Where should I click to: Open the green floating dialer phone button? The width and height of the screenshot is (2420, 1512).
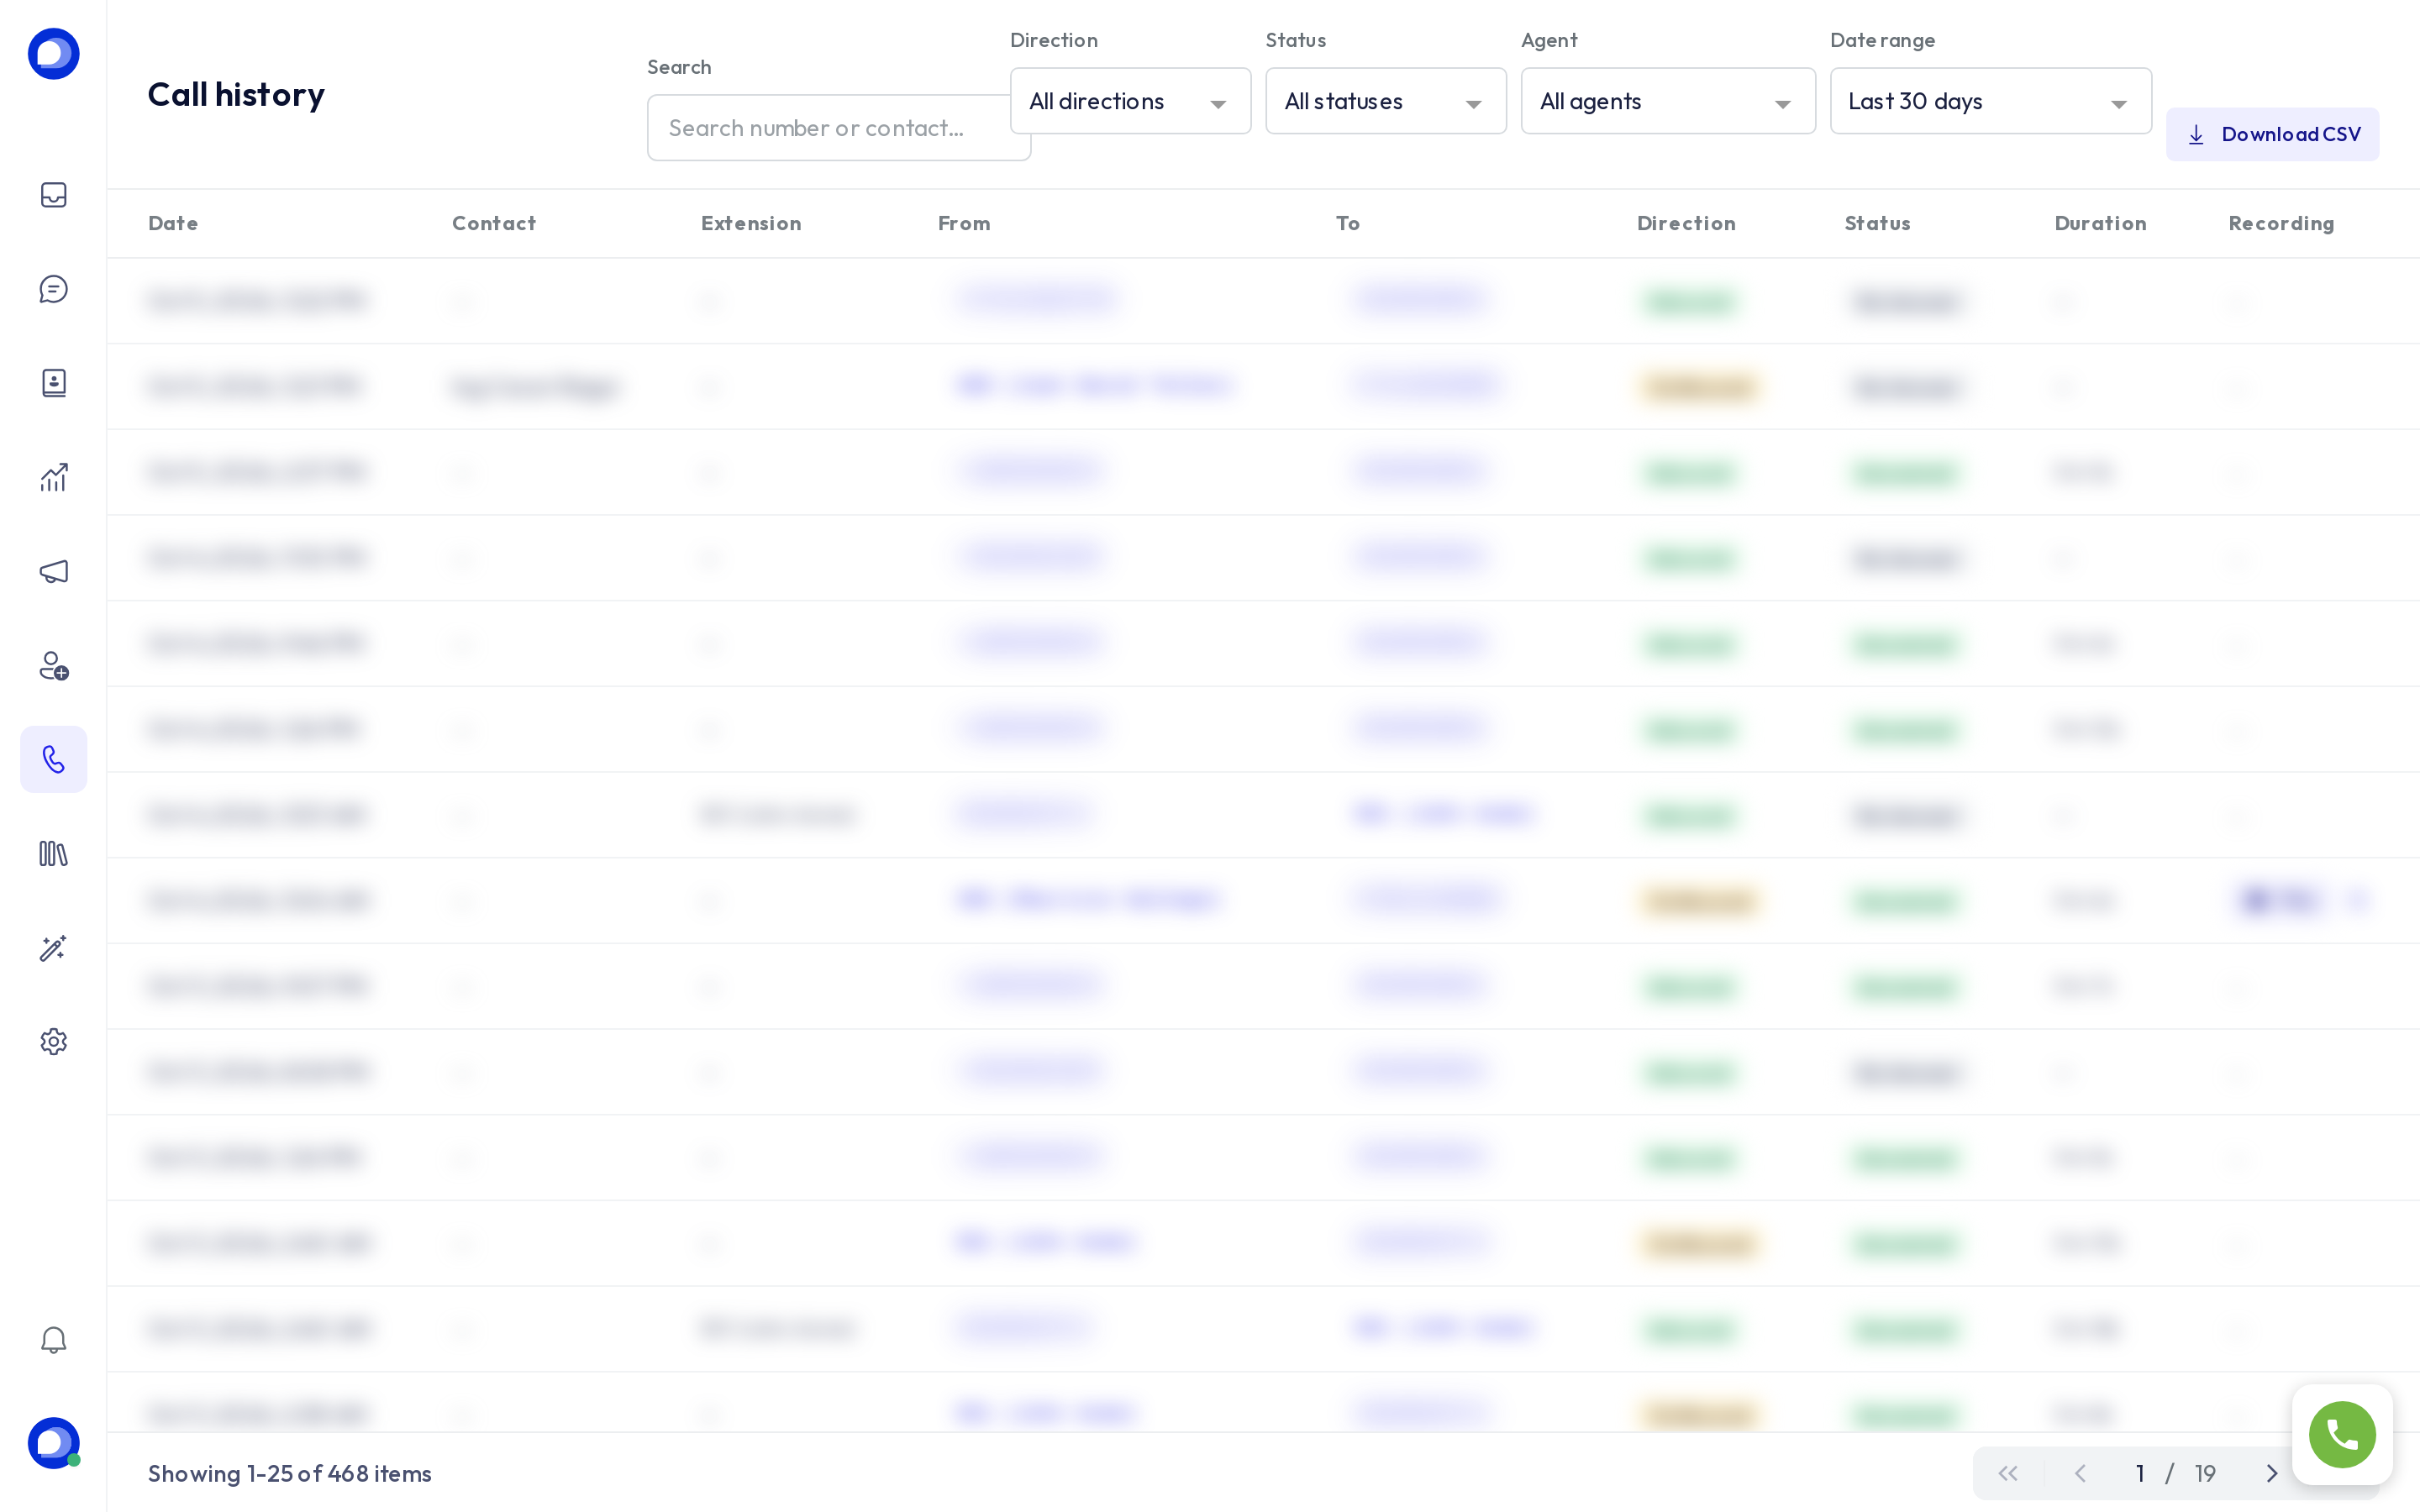pyautogui.click(x=2342, y=1434)
